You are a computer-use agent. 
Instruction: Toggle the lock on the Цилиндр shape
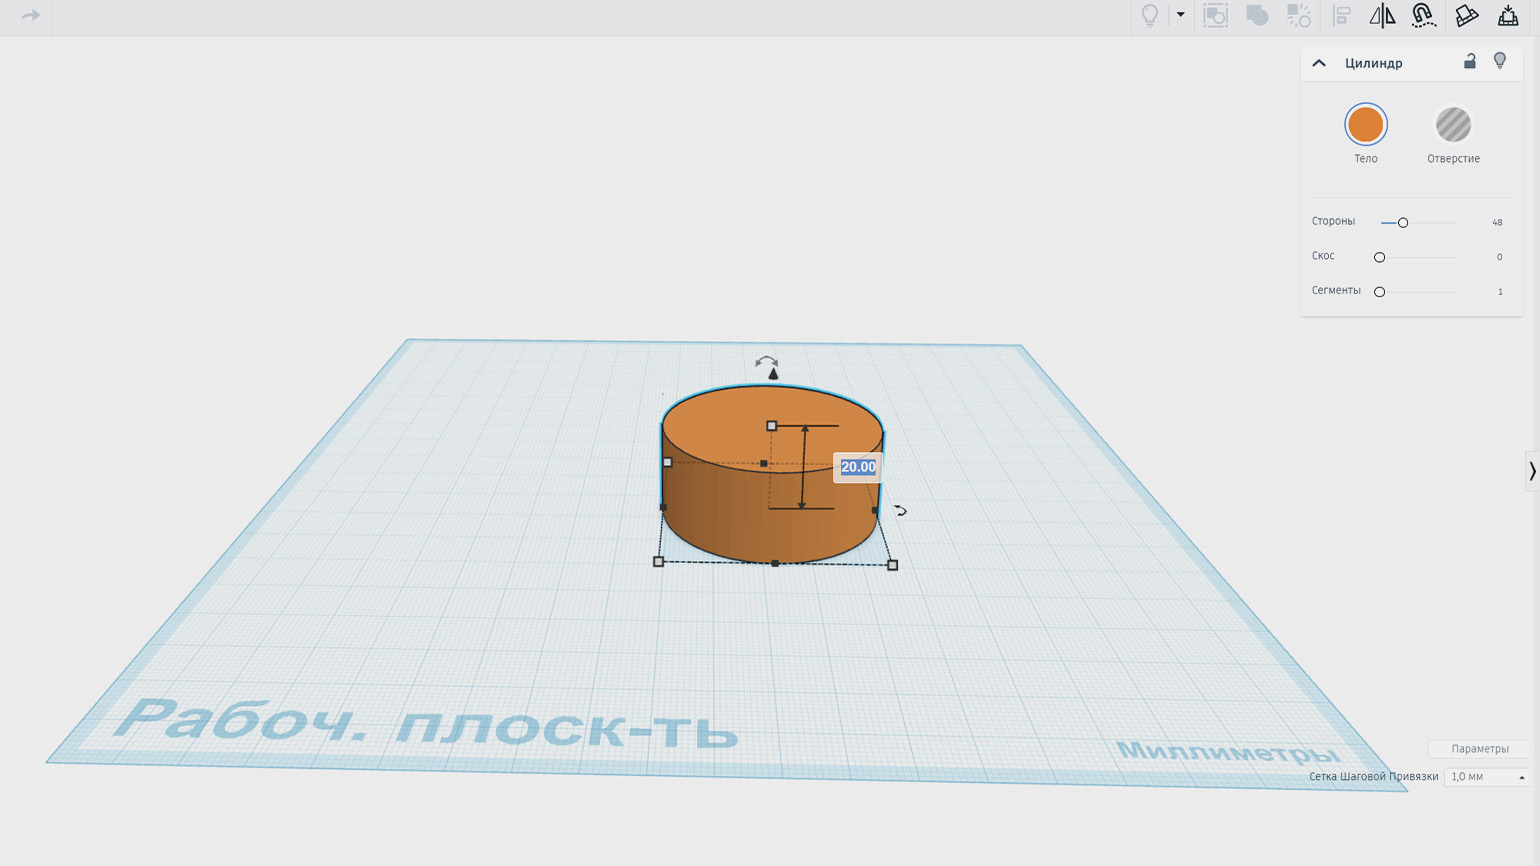pyautogui.click(x=1469, y=62)
